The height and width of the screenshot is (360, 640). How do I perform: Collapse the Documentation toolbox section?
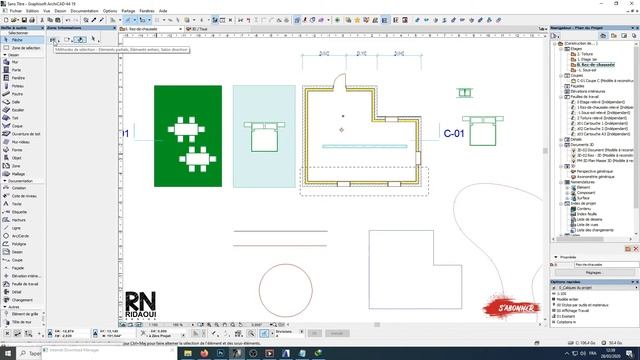point(5,181)
